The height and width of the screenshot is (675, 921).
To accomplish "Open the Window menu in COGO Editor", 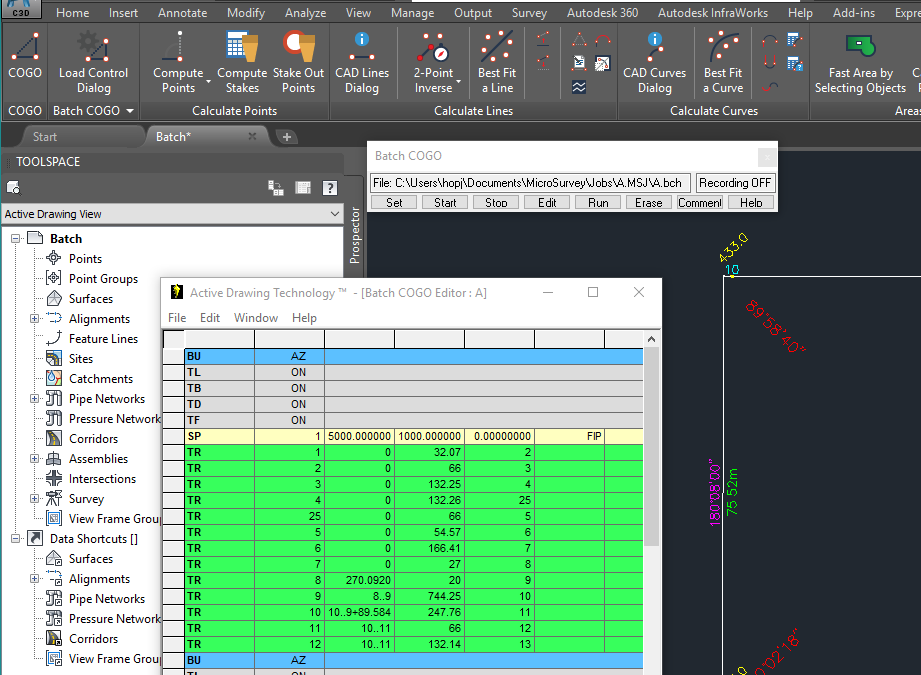I will pyautogui.click(x=256, y=318).
